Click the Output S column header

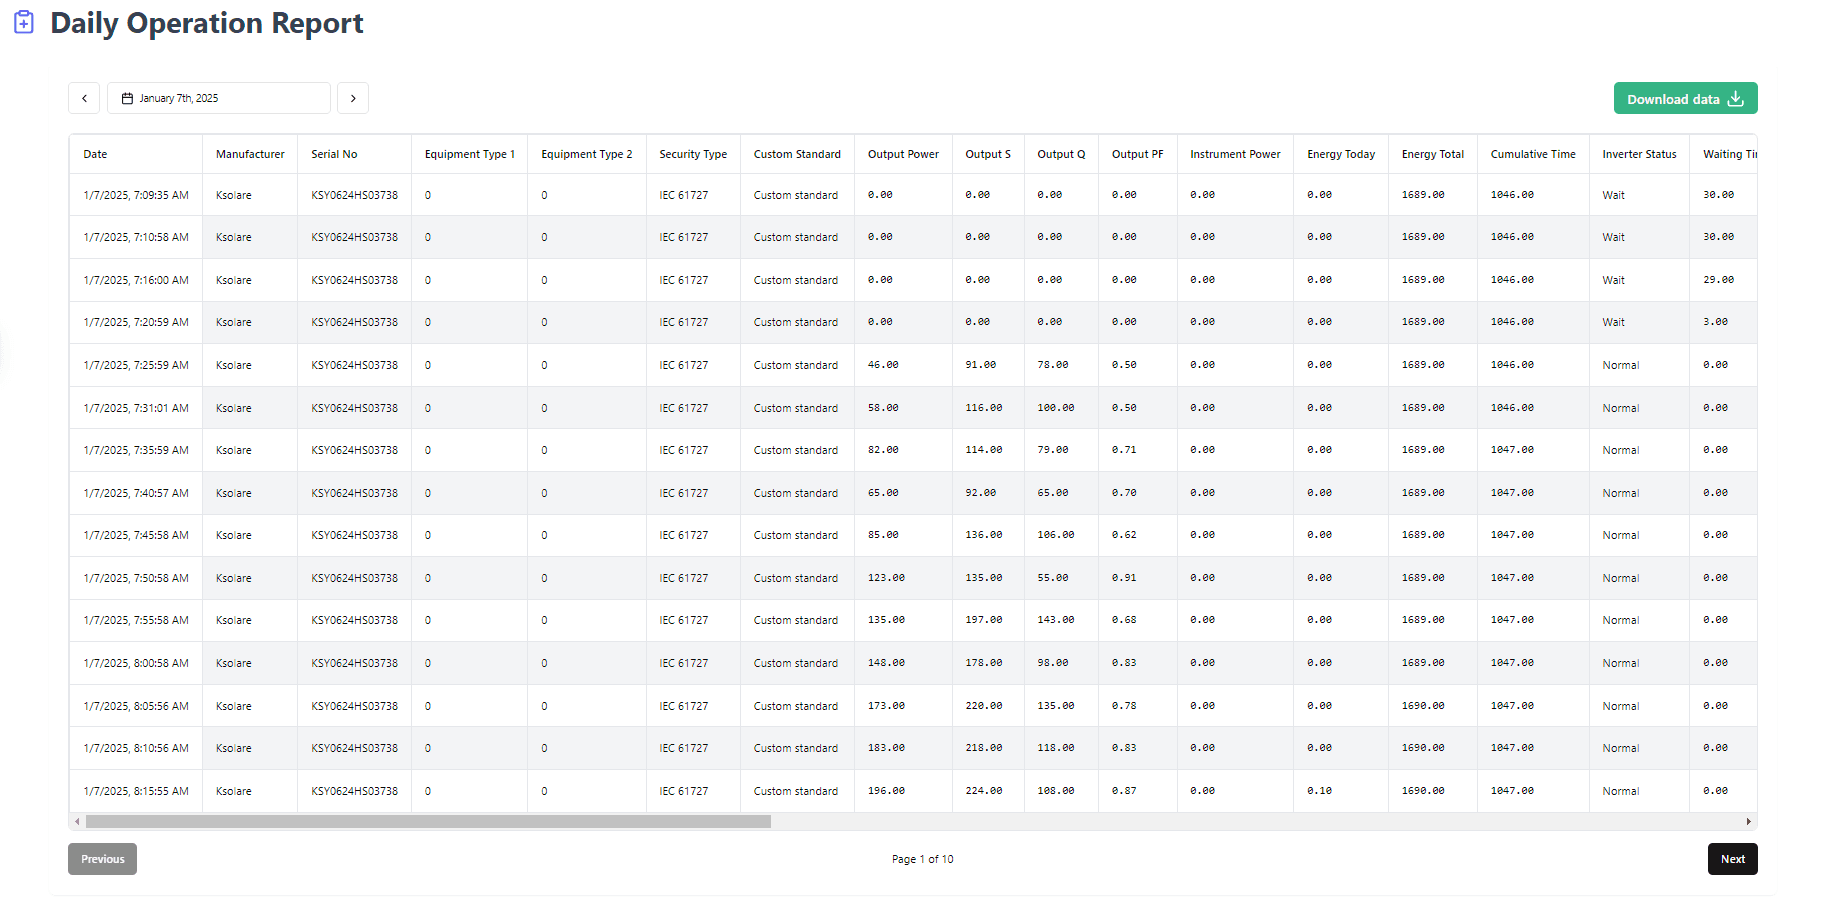[x=988, y=154]
